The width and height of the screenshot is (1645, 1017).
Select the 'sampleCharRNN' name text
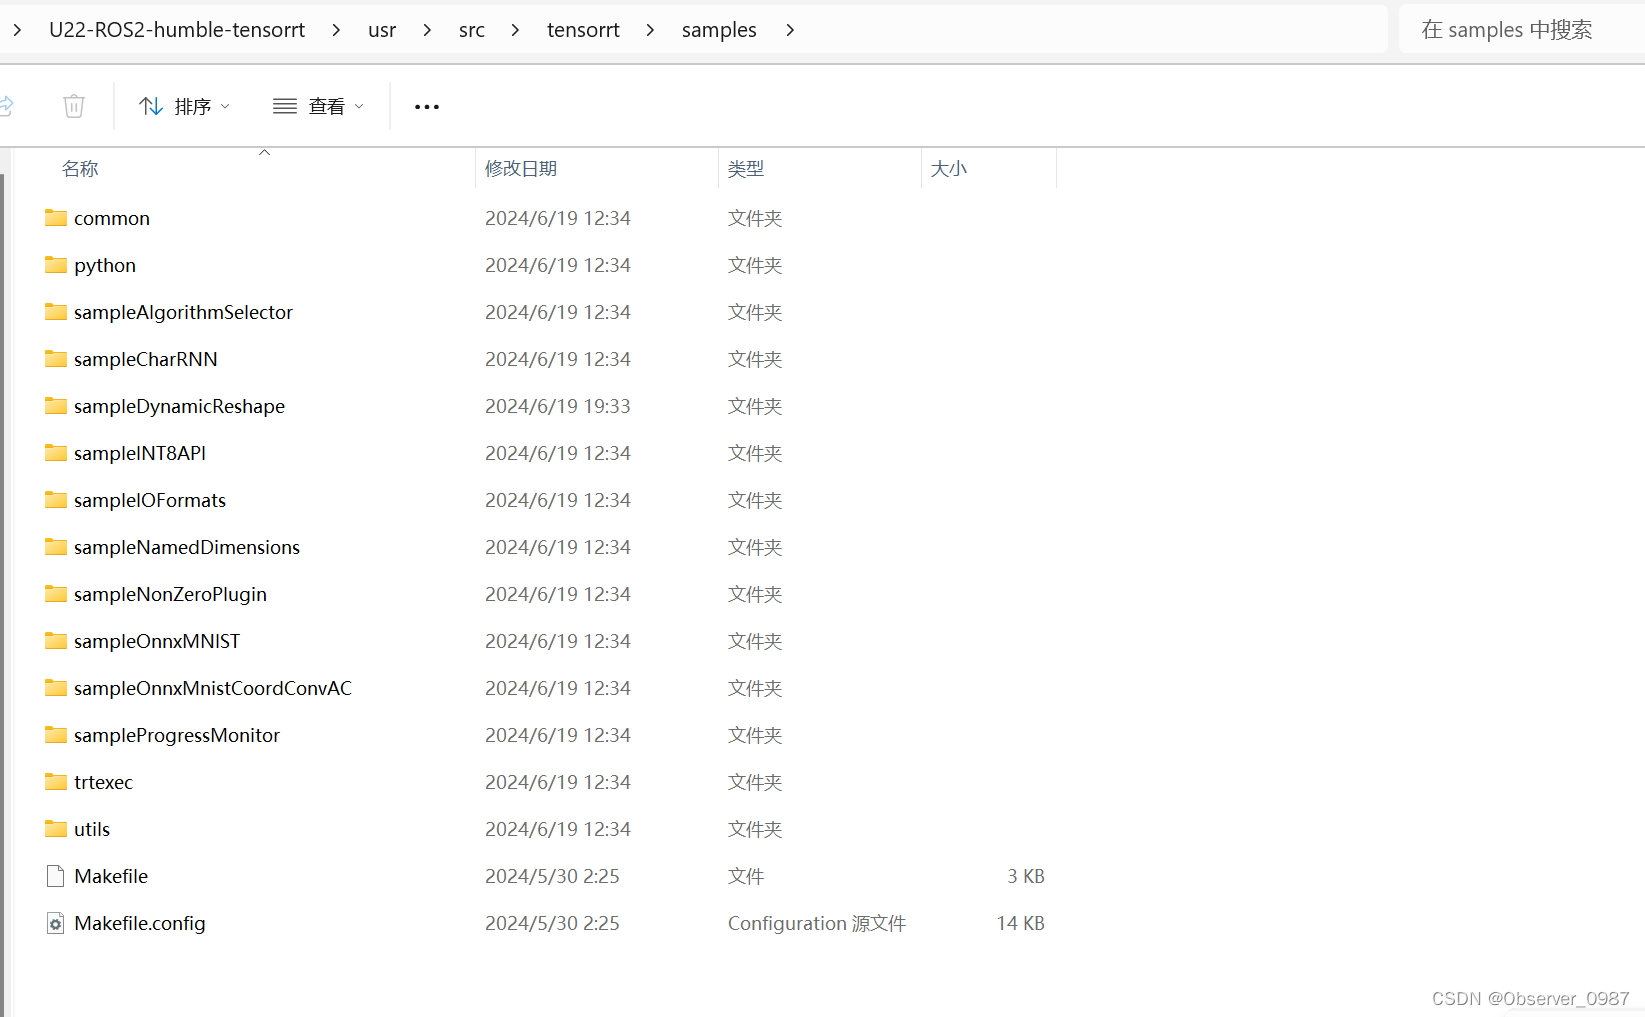146,360
